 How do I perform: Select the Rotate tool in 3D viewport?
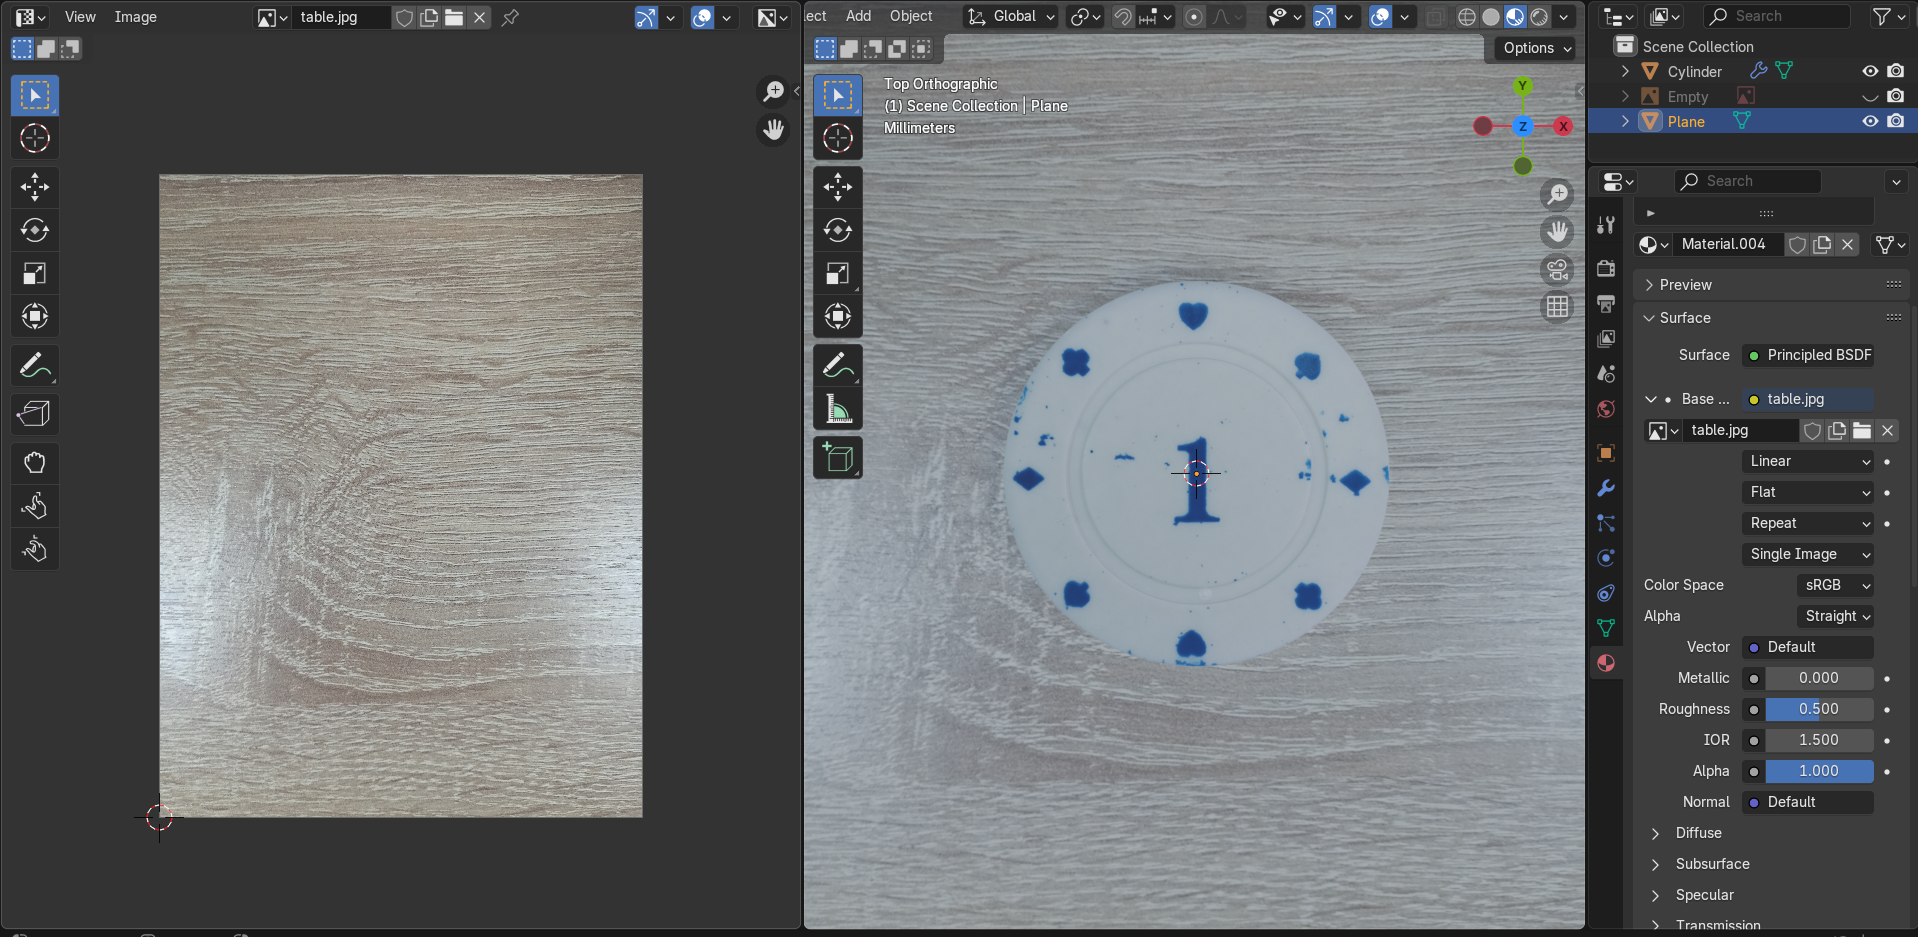tap(838, 230)
